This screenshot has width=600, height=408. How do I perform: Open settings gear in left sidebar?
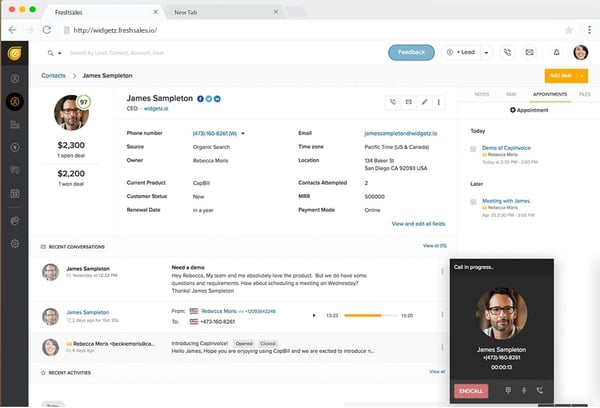[15, 244]
